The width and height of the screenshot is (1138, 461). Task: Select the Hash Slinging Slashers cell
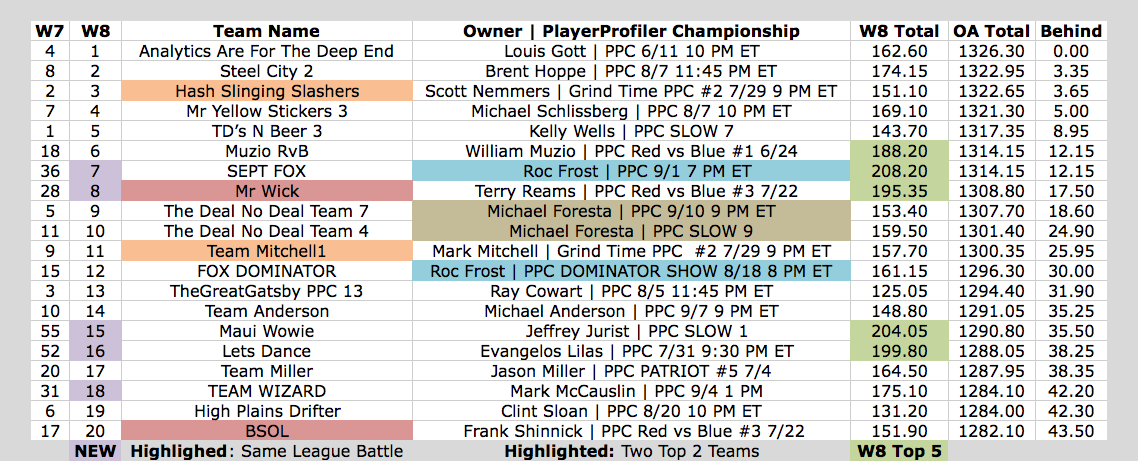click(x=266, y=91)
